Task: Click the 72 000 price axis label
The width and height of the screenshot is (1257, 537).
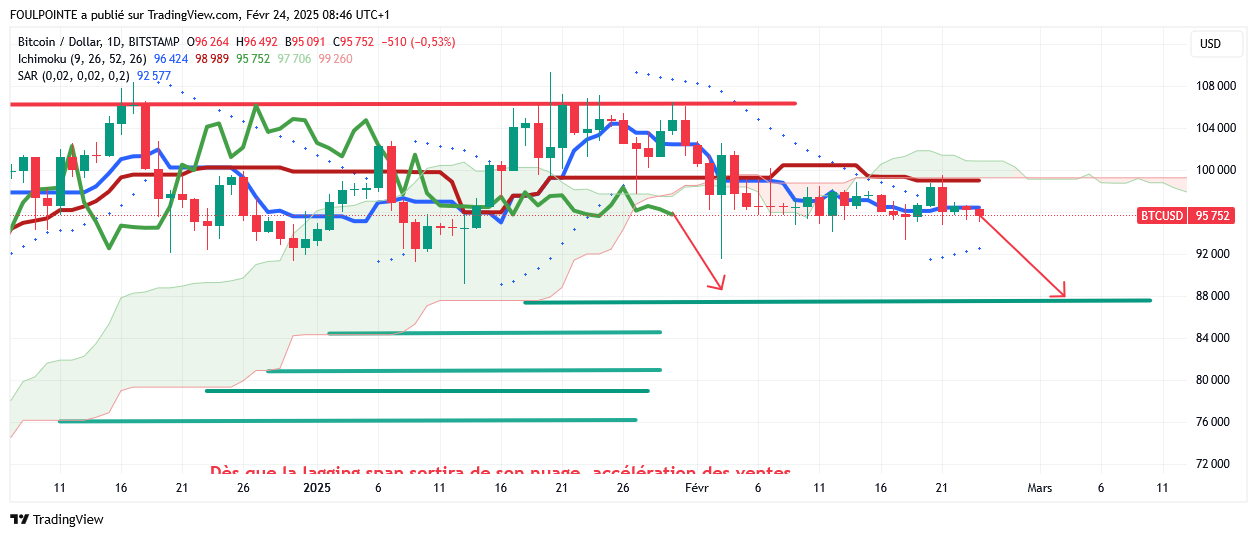Action: click(x=1211, y=464)
